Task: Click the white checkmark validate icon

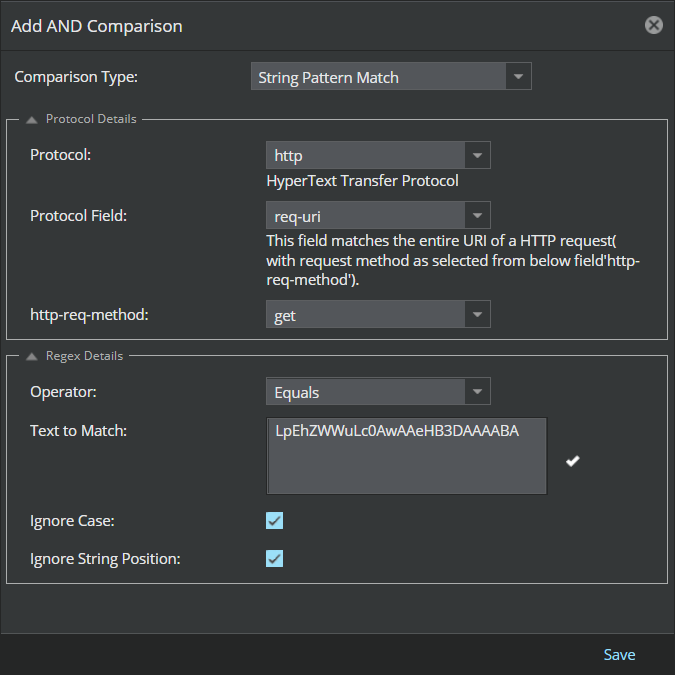Action: pos(573,461)
